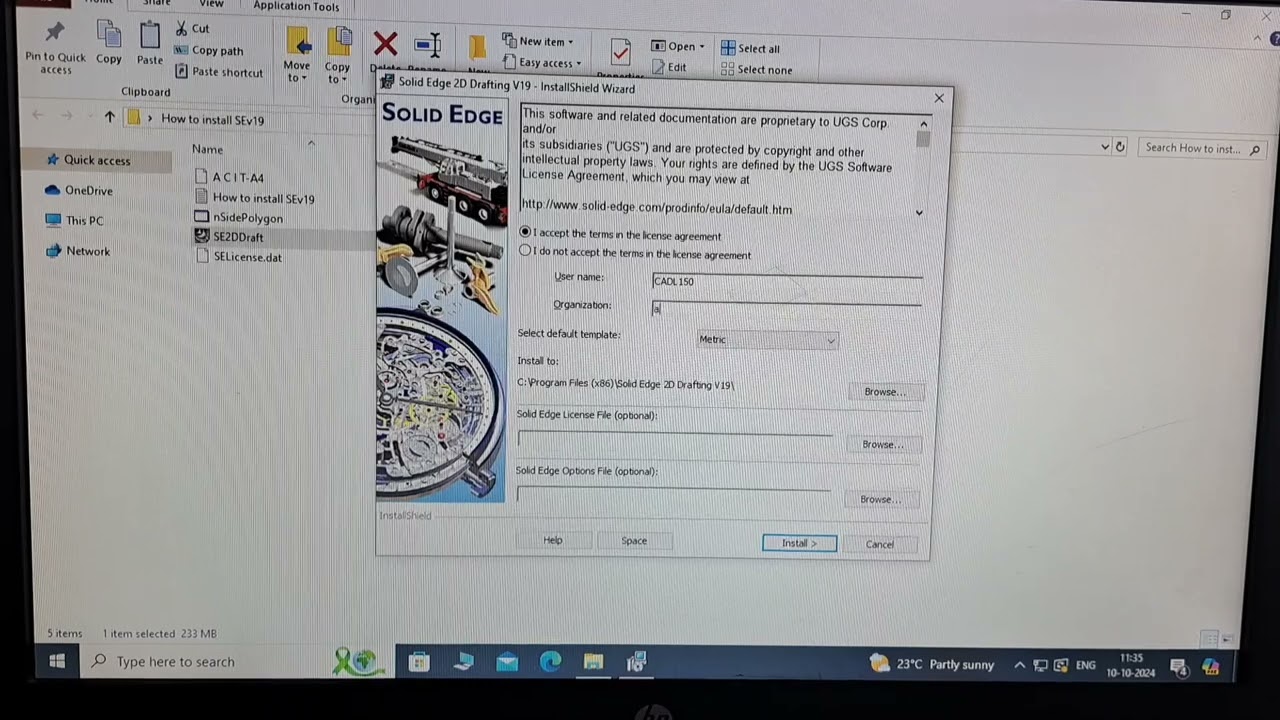This screenshot has width=1280, height=720.
Task: Click the Rename icon in the ribbon
Action: (x=428, y=44)
